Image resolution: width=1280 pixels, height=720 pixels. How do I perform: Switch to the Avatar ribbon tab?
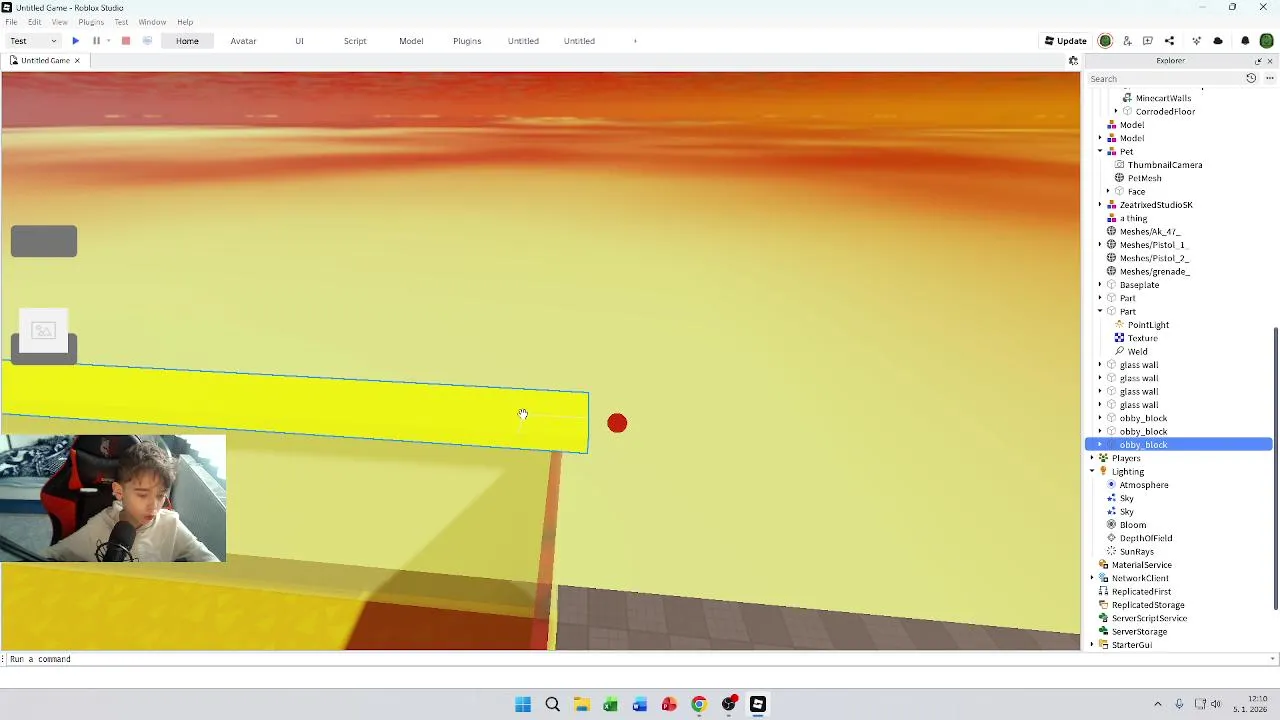pyautogui.click(x=243, y=41)
